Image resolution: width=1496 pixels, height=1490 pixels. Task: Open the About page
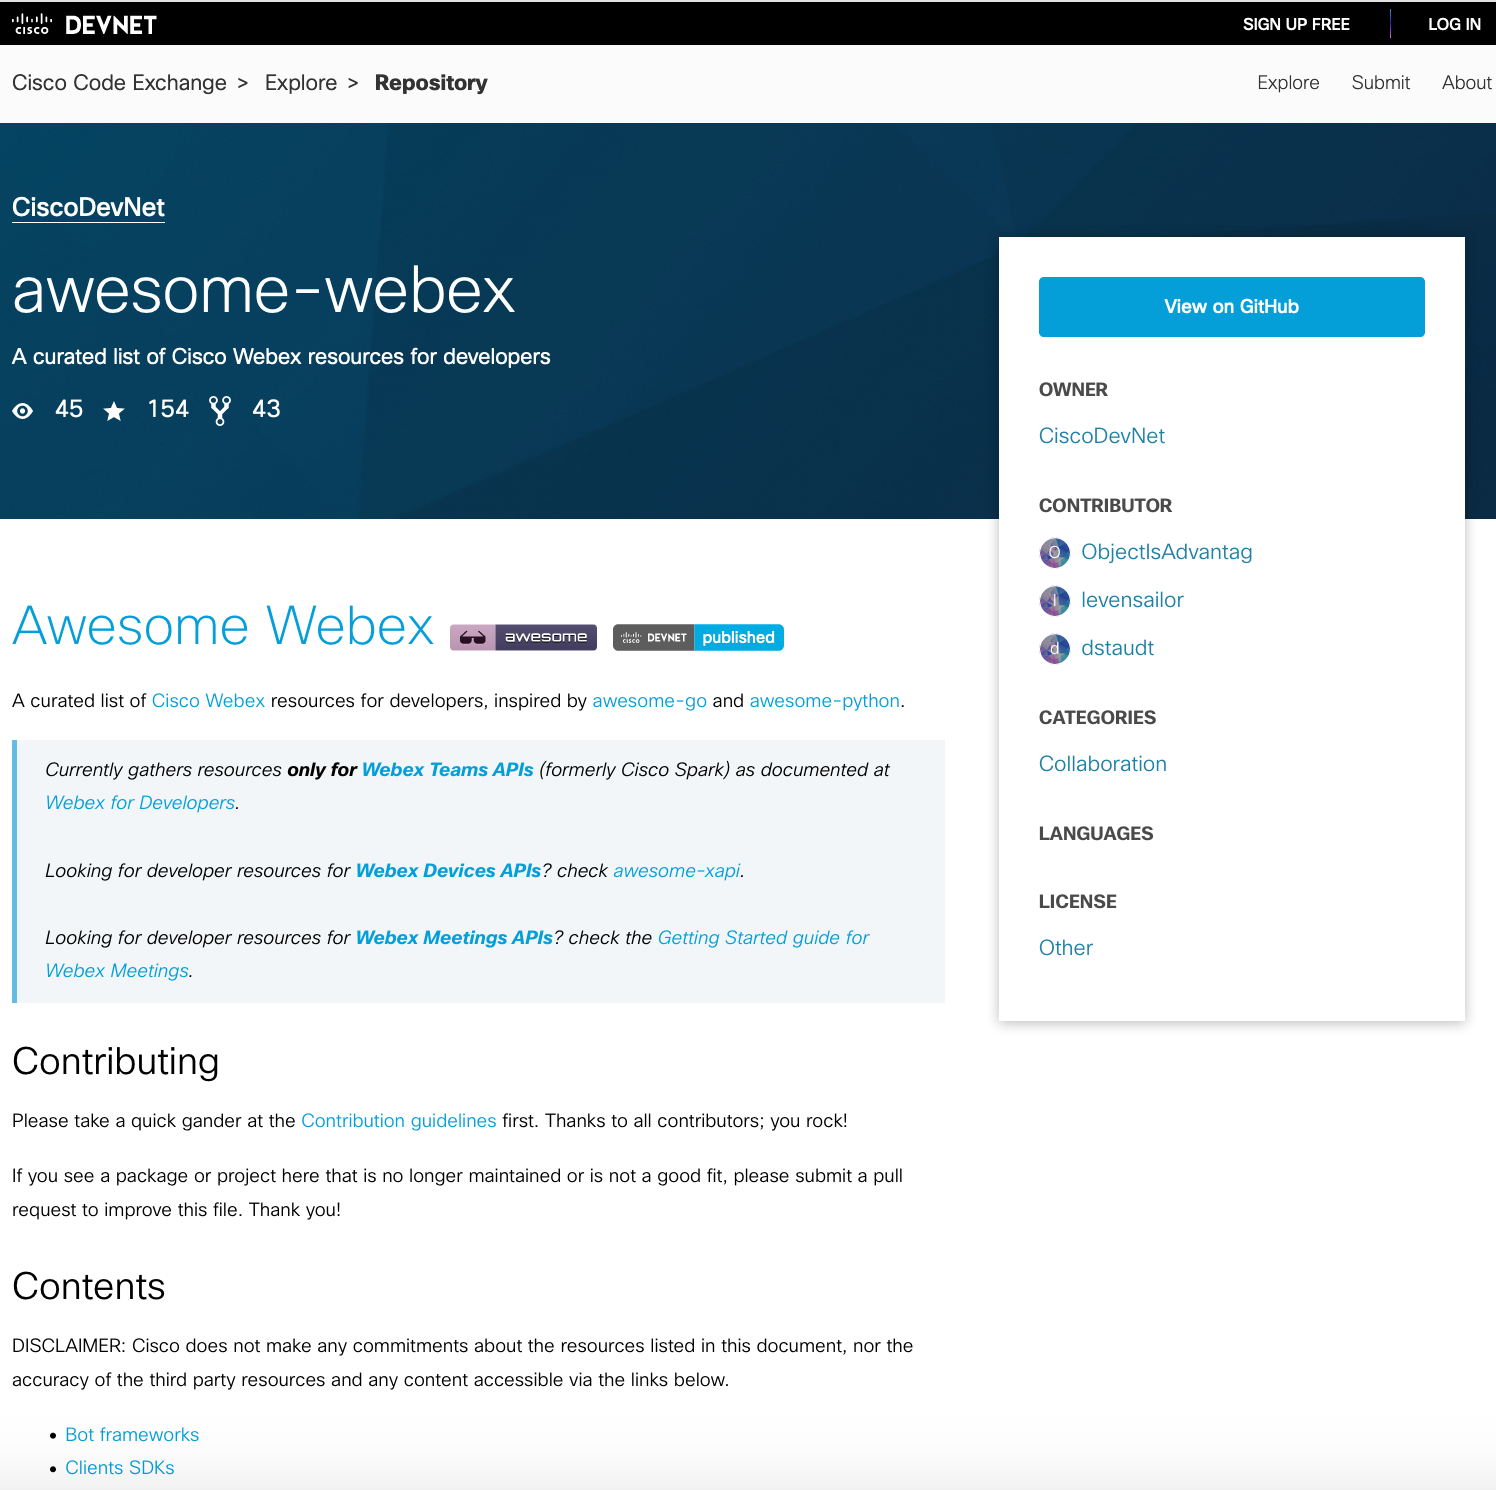point(1466,82)
